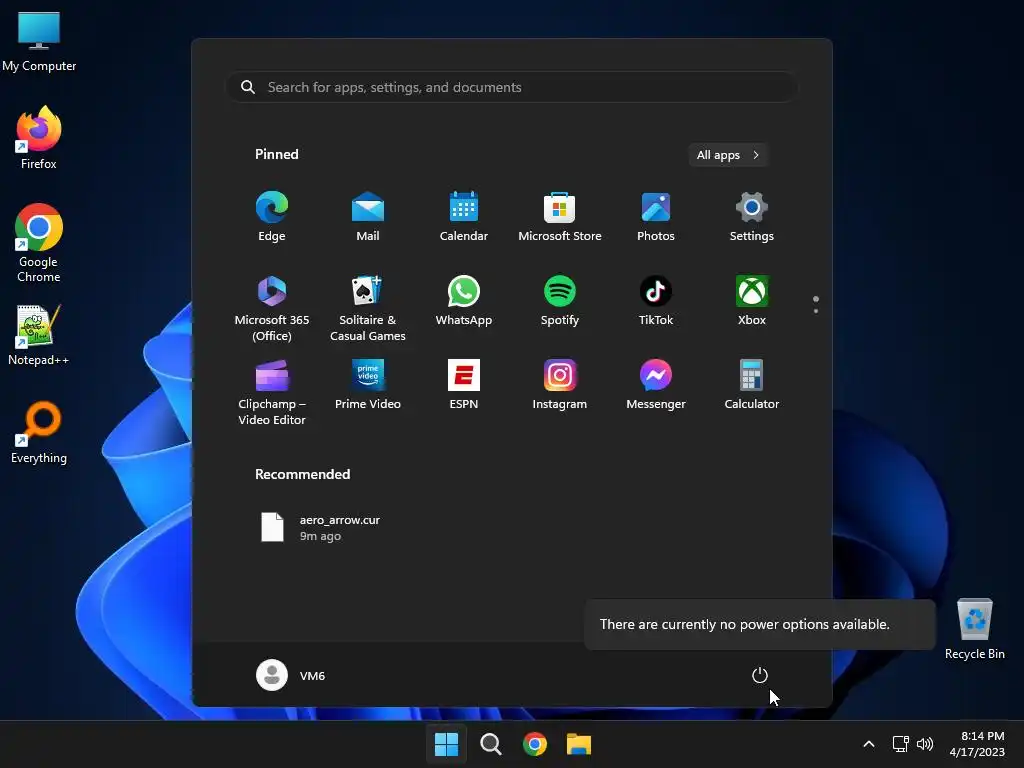The width and height of the screenshot is (1024, 768).
Task: Go to next page of pinned apps
Action: [x=816, y=311]
